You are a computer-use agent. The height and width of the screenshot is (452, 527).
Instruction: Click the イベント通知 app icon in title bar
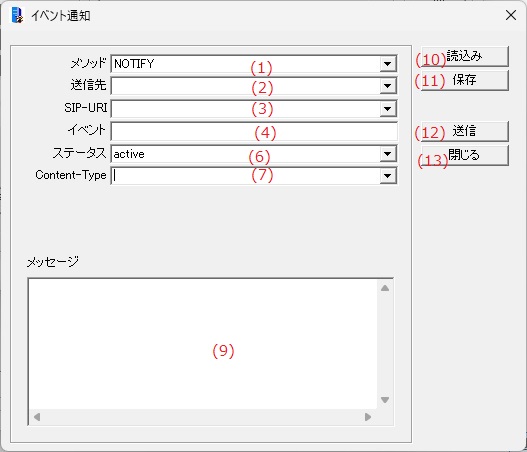pyautogui.click(x=17, y=15)
